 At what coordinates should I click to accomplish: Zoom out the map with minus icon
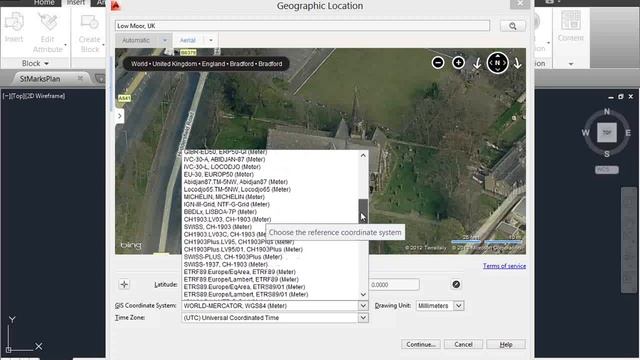tap(438, 62)
